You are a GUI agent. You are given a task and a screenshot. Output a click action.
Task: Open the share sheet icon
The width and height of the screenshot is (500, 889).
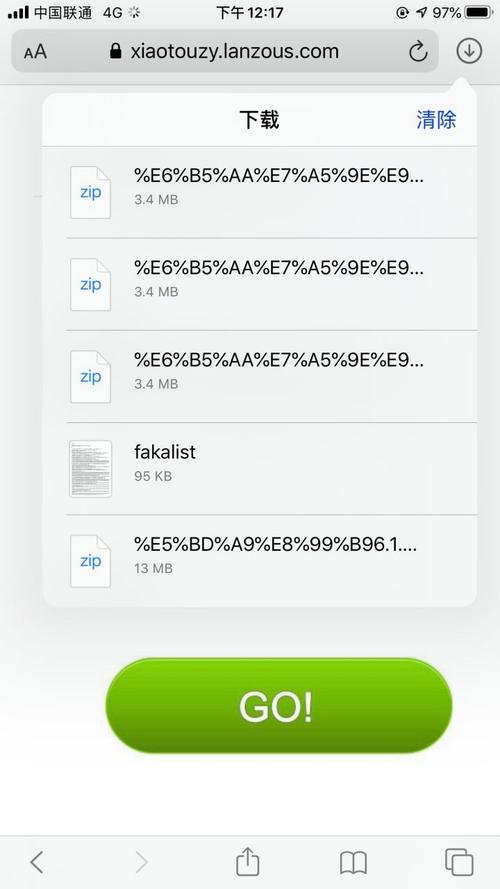[x=247, y=862]
